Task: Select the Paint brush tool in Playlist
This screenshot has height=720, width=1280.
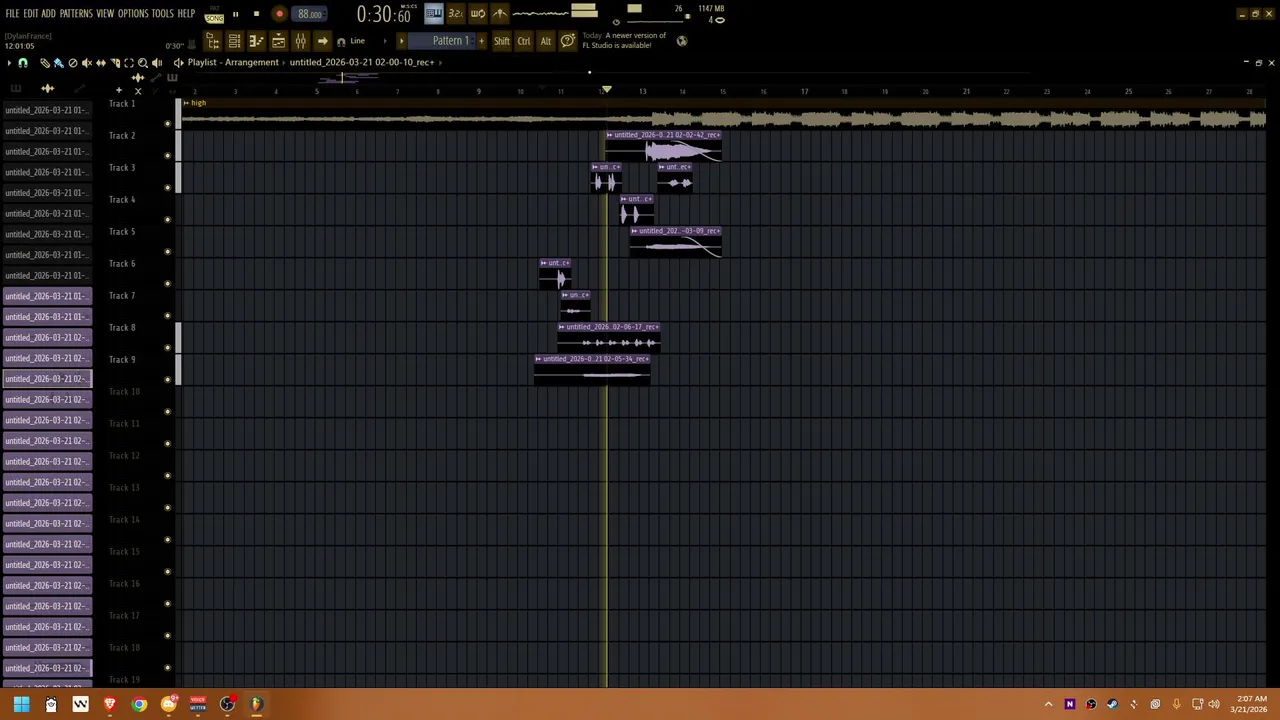Action: 58,63
